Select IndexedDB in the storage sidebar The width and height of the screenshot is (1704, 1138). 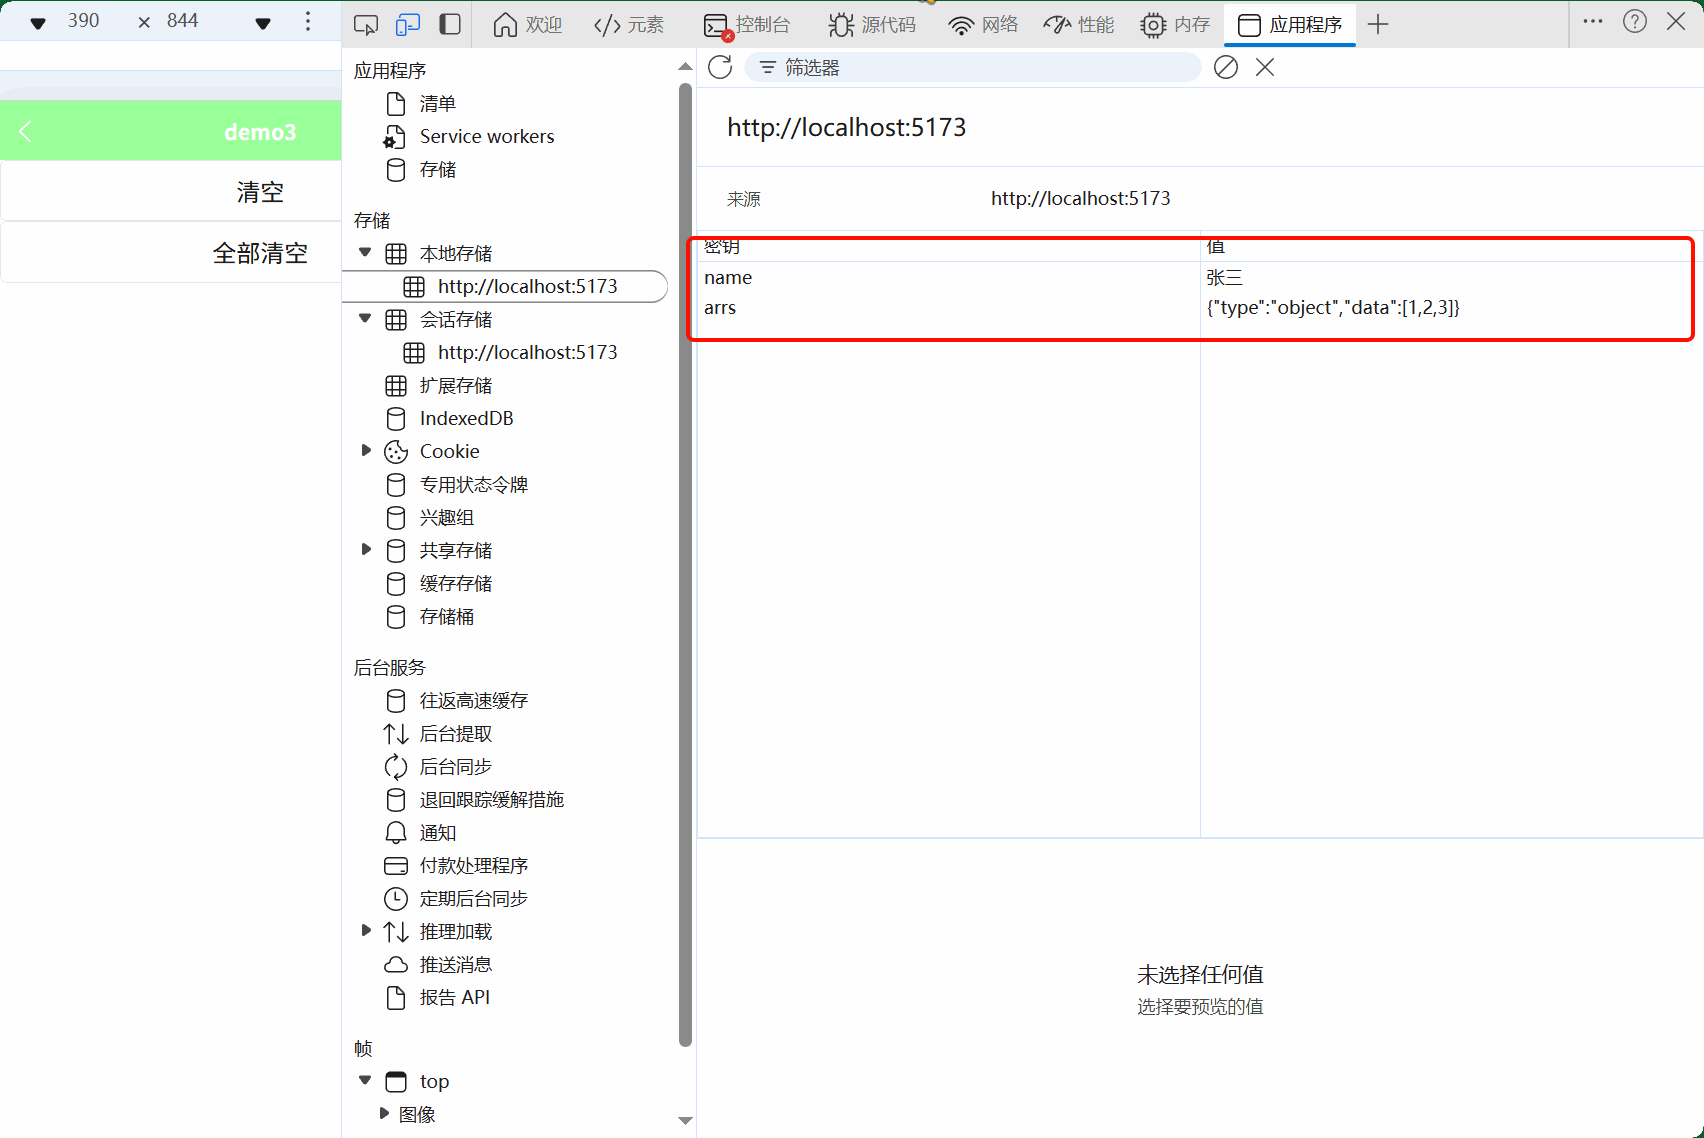coord(466,418)
